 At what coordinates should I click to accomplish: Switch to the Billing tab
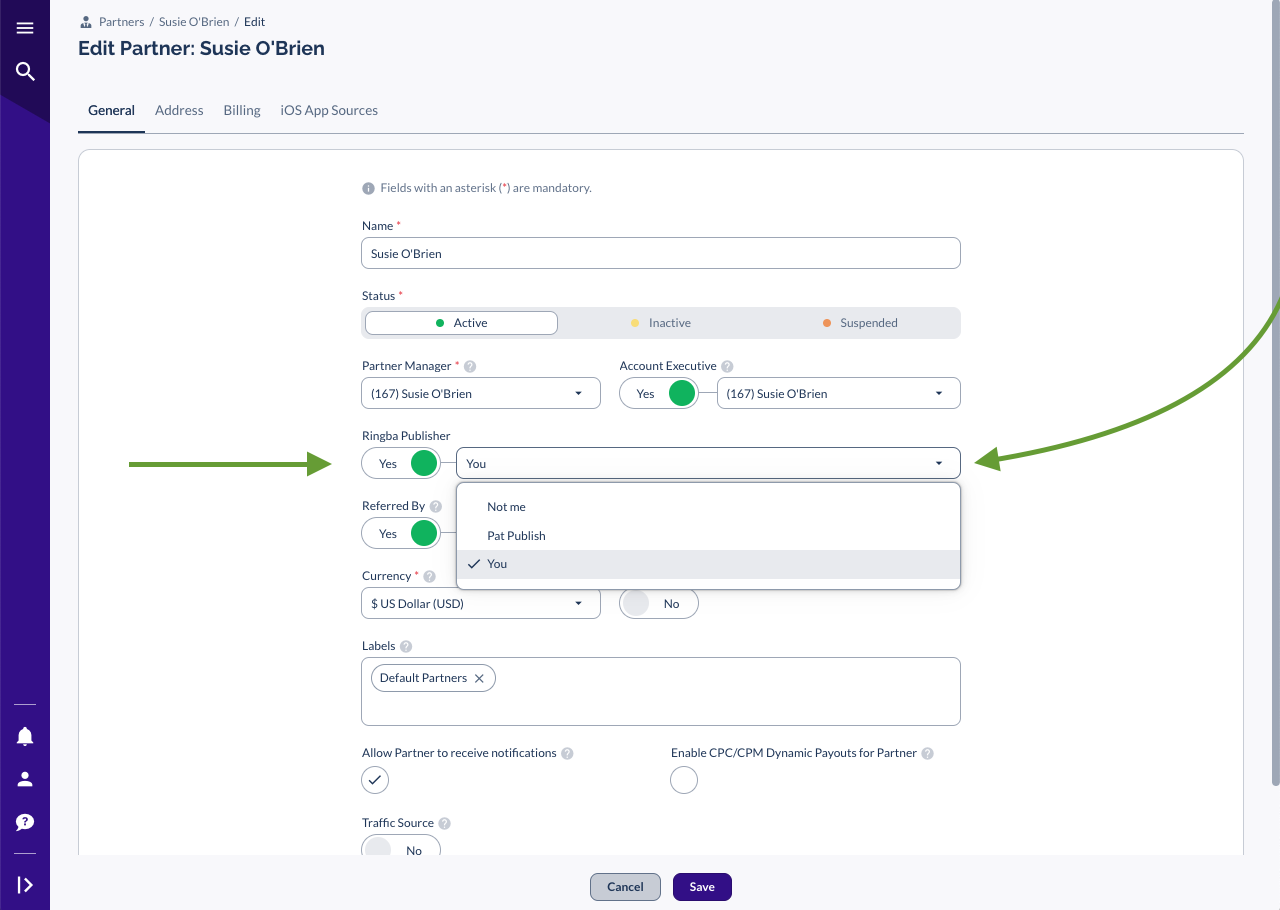(x=242, y=110)
